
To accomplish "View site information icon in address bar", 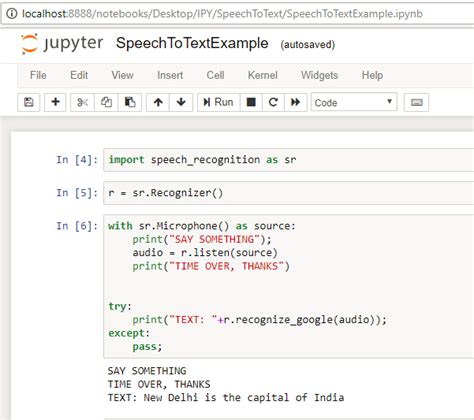I will pyautogui.click(x=12, y=14).
